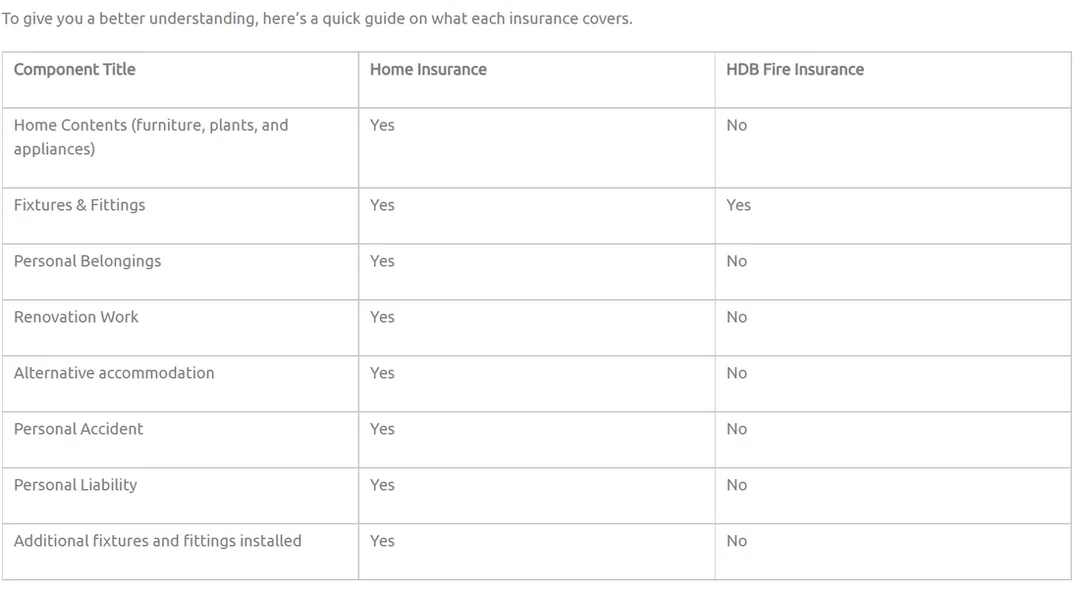Image resolution: width=1080 pixels, height=597 pixels.
Task: Click HDB Fire No for Home Contents
Action: [736, 125]
